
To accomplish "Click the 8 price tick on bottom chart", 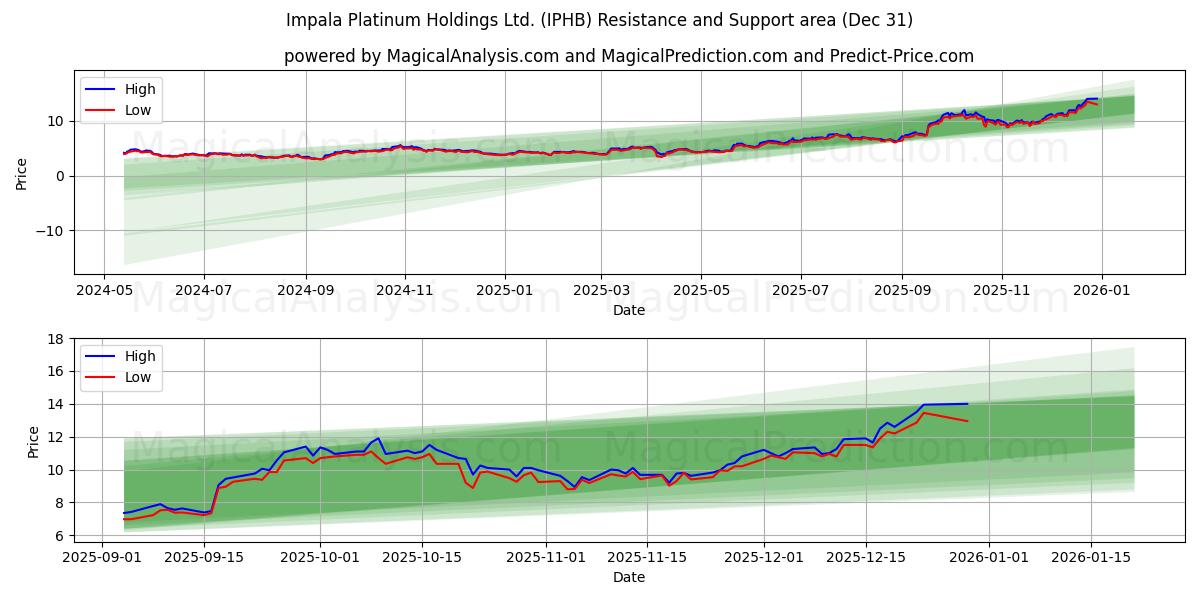I will (x=62, y=503).
